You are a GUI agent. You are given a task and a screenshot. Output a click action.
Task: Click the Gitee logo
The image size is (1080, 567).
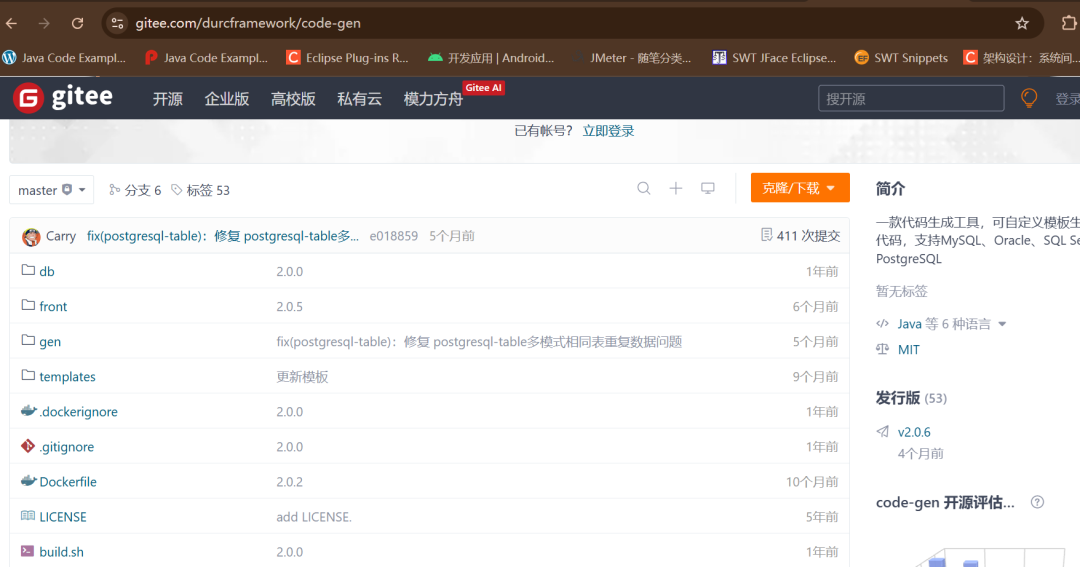(x=63, y=98)
